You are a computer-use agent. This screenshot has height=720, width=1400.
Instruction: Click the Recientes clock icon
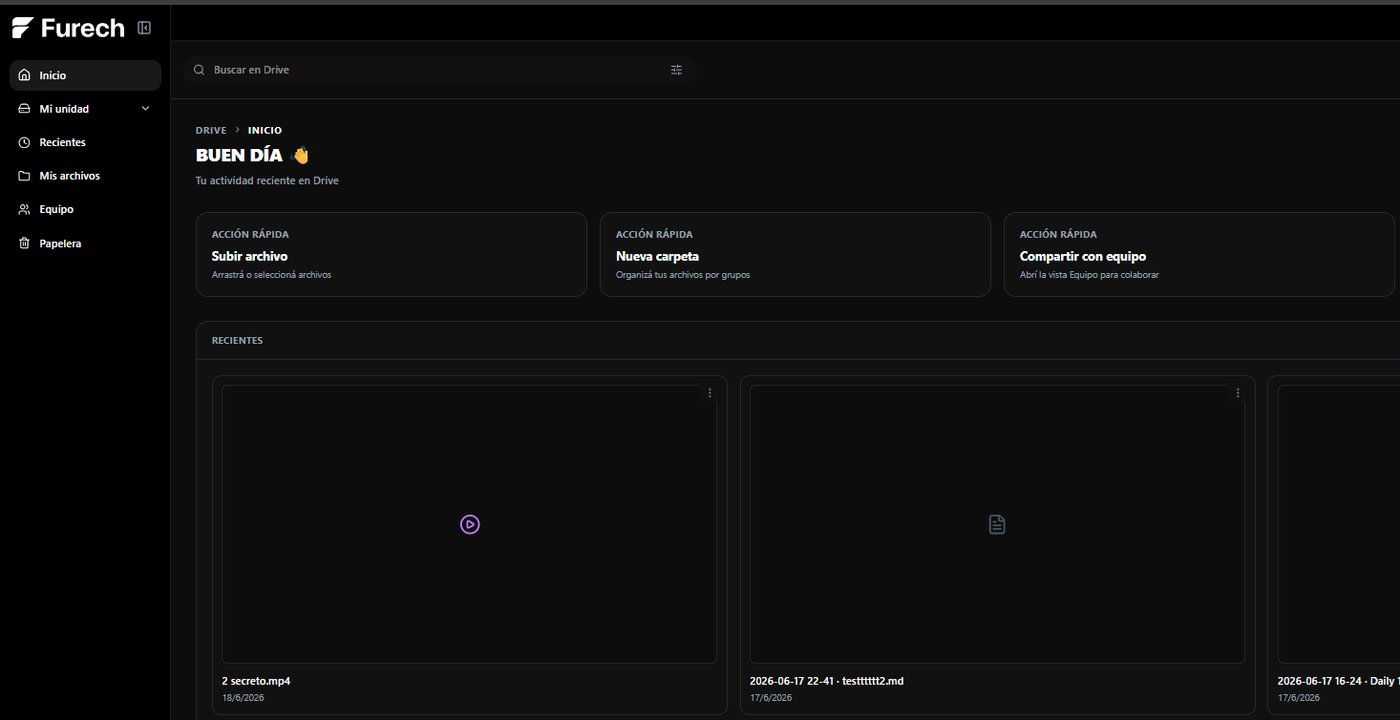(x=25, y=142)
